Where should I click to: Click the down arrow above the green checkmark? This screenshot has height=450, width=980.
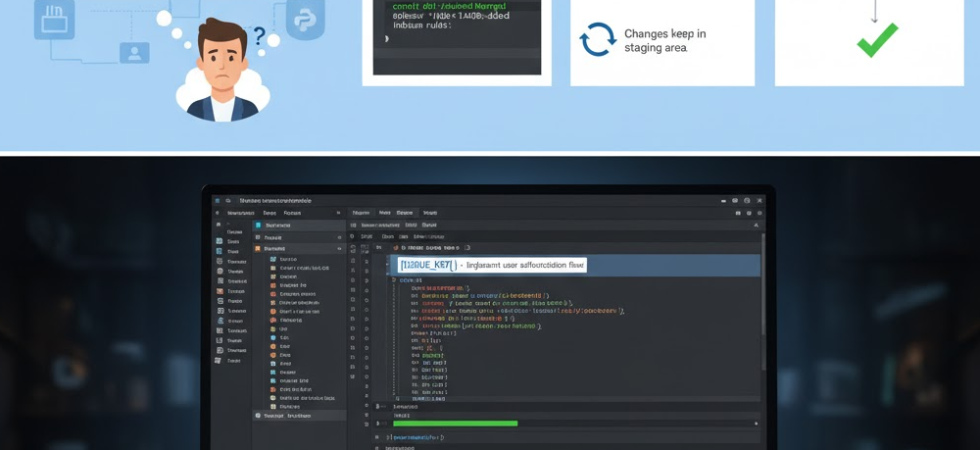875,10
